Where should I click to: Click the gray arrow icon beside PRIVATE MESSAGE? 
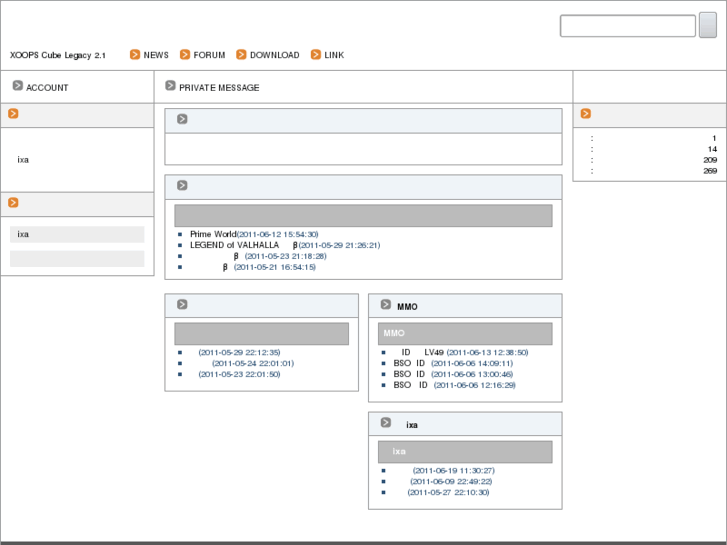(x=170, y=87)
